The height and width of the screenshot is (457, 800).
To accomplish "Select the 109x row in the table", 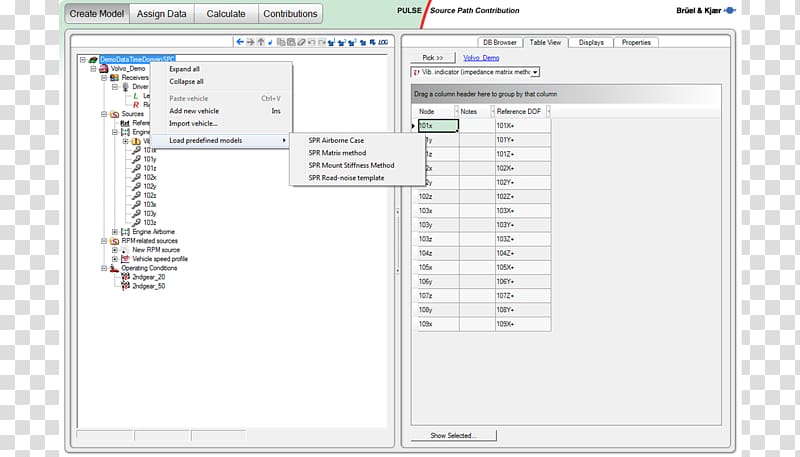I will tap(484, 324).
